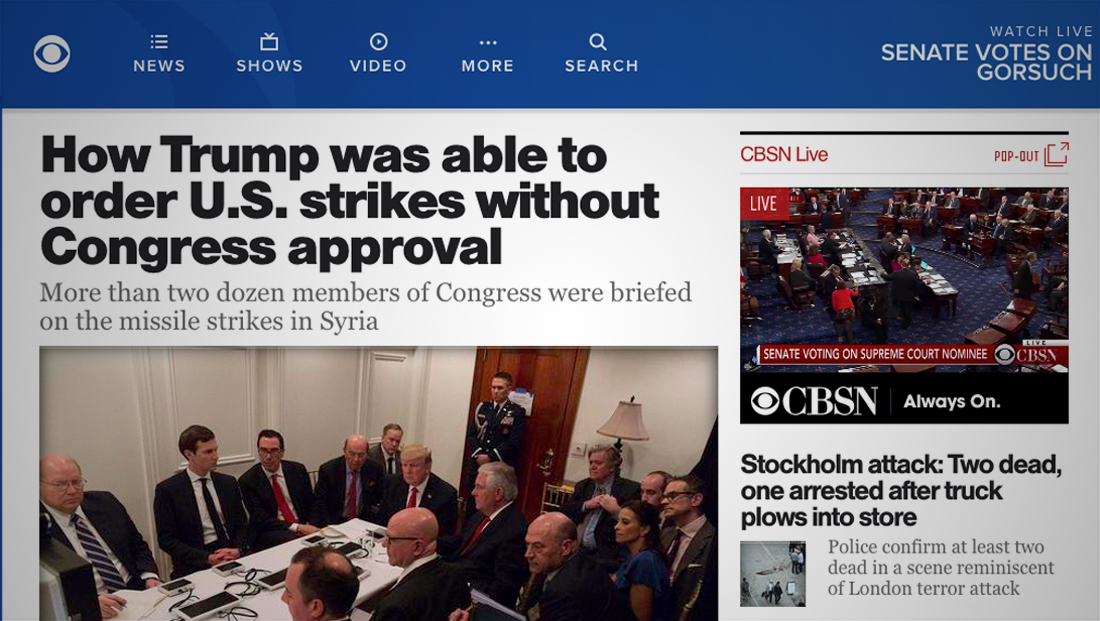Viewport: 1100px width, 621px height.
Task: Open the Stockholm attack story headline
Action: coord(898,490)
